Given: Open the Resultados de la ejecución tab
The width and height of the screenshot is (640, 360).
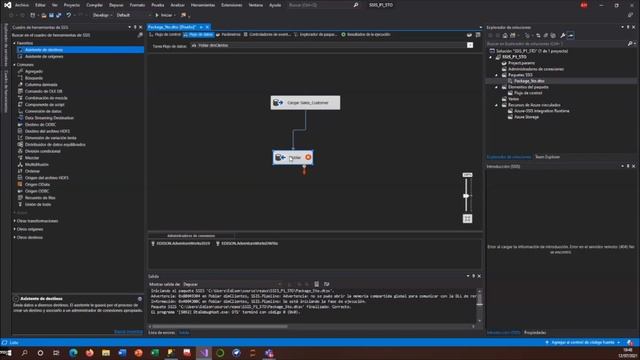Looking at the screenshot, I should pos(366,35).
